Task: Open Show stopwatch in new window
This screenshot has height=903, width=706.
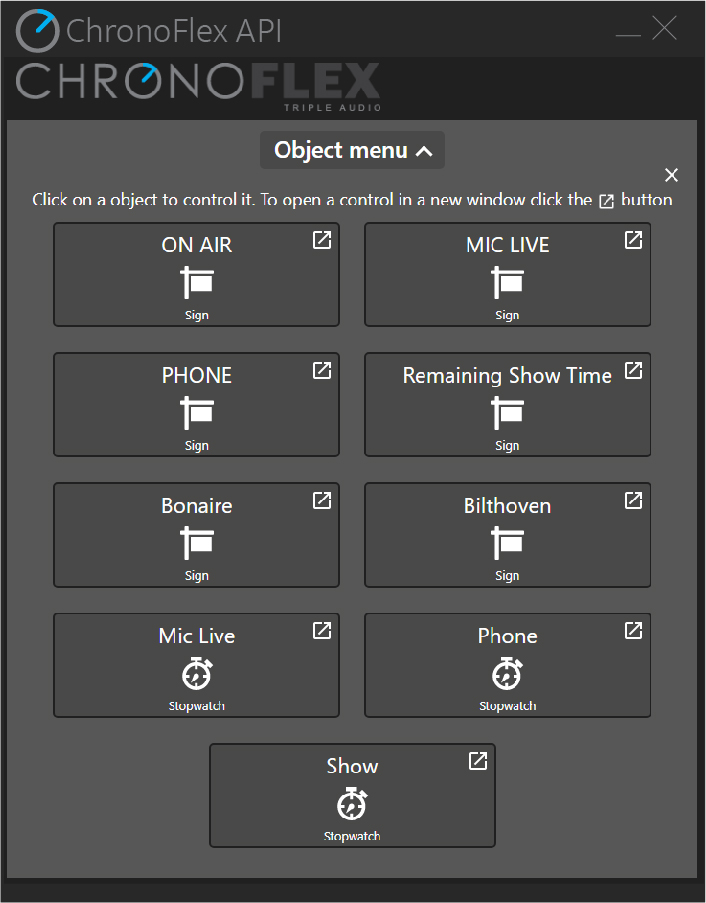Action: click(x=478, y=761)
